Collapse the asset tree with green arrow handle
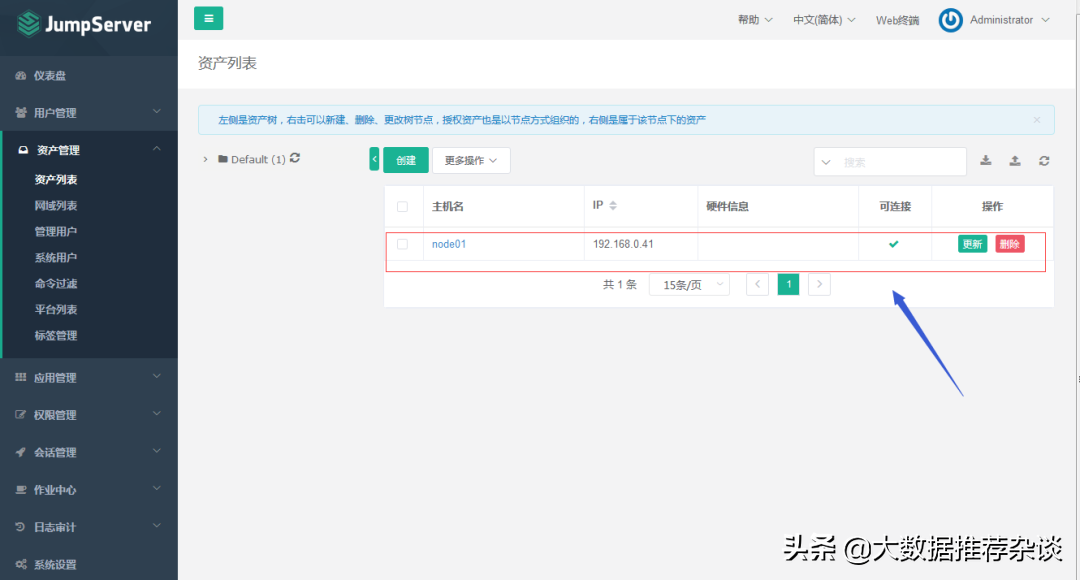1080x580 pixels. point(374,160)
